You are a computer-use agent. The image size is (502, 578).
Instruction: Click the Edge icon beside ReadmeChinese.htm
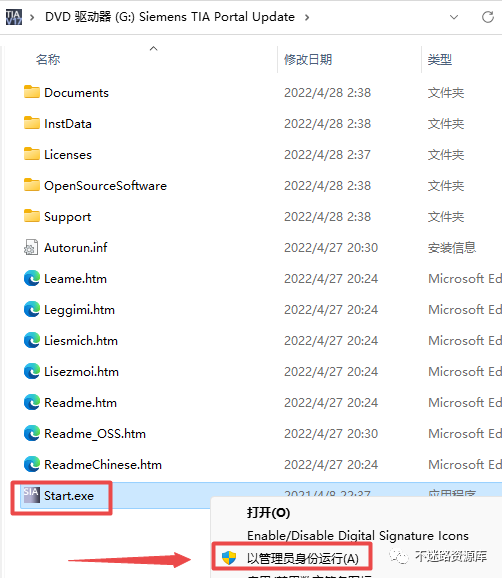coord(32,464)
